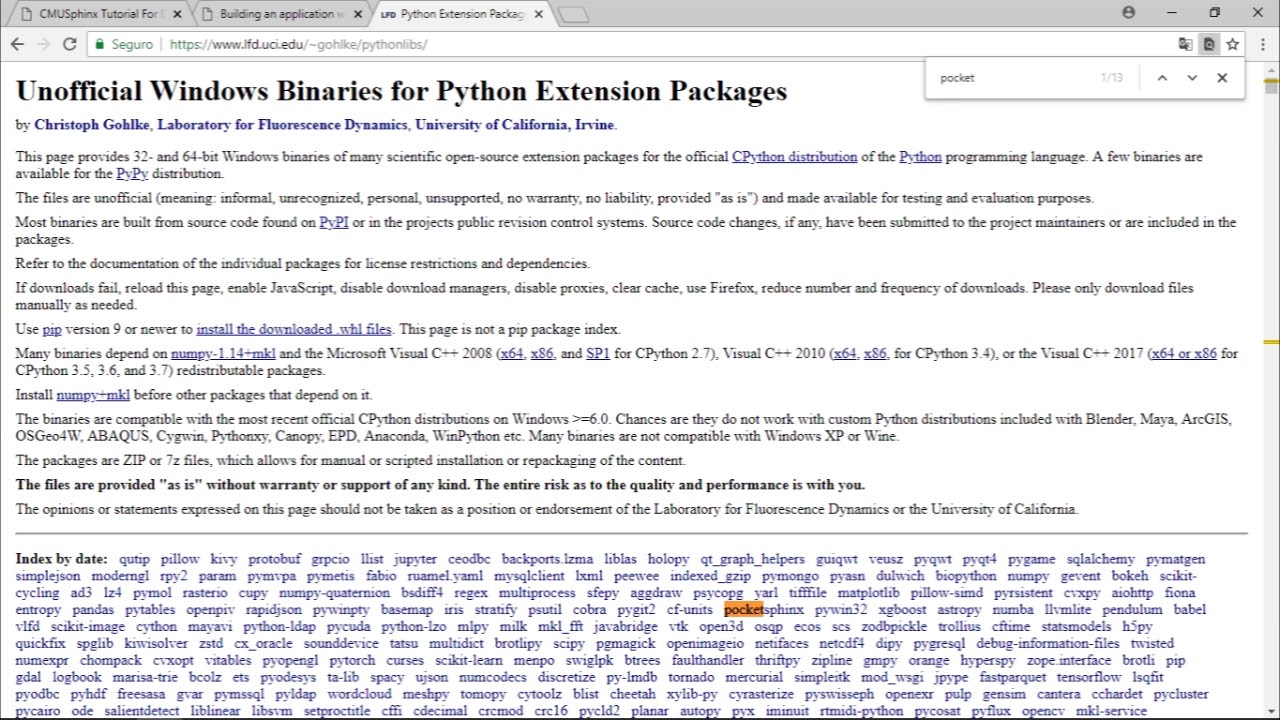Go back to the previous page
Viewport: 1280px width, 720px height.
click(17, 44)
